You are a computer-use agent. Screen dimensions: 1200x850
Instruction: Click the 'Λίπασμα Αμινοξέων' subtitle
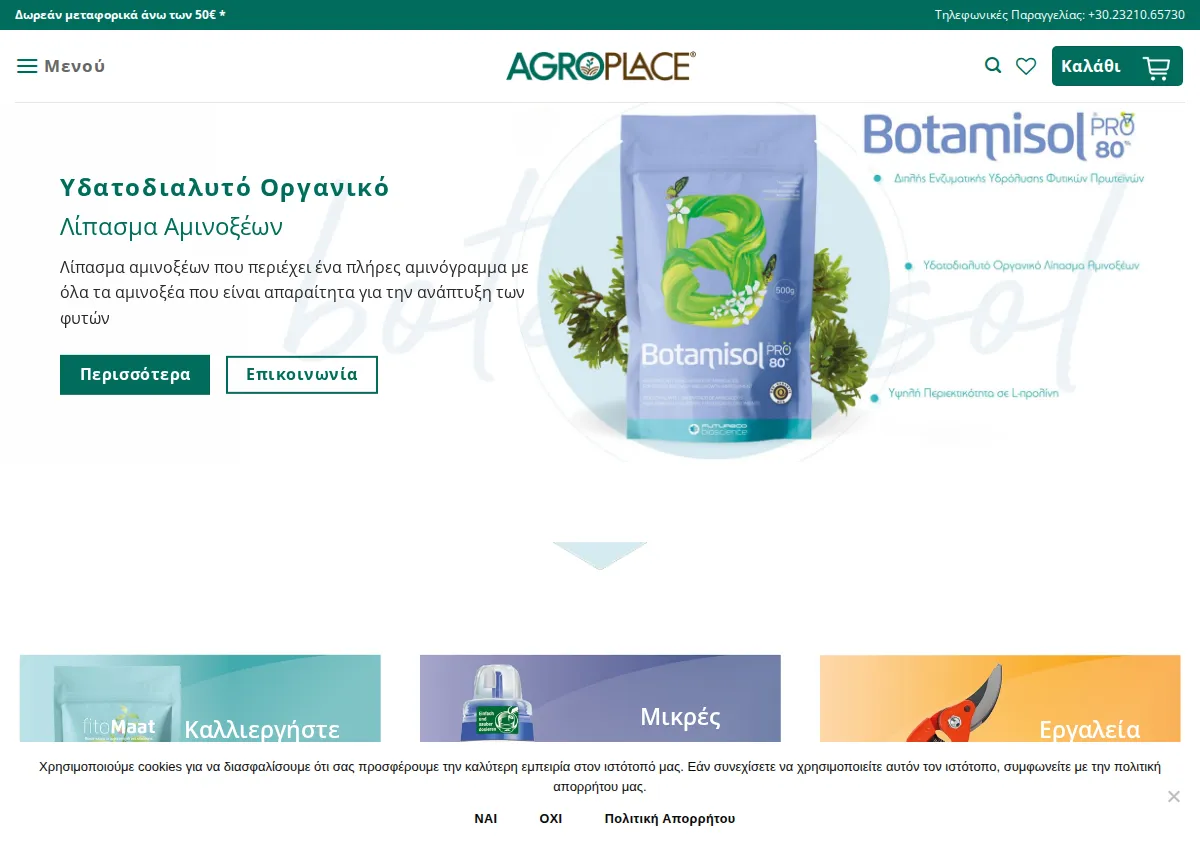click(x=172, y=227)
